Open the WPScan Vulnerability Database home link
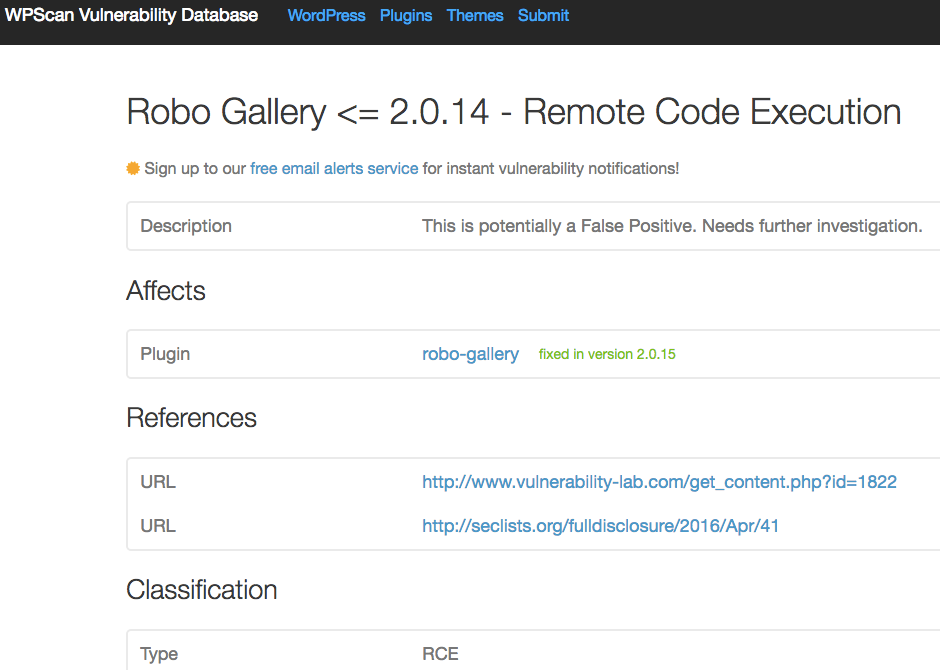This screenshot has height=670, width=940. click(131, 15)
